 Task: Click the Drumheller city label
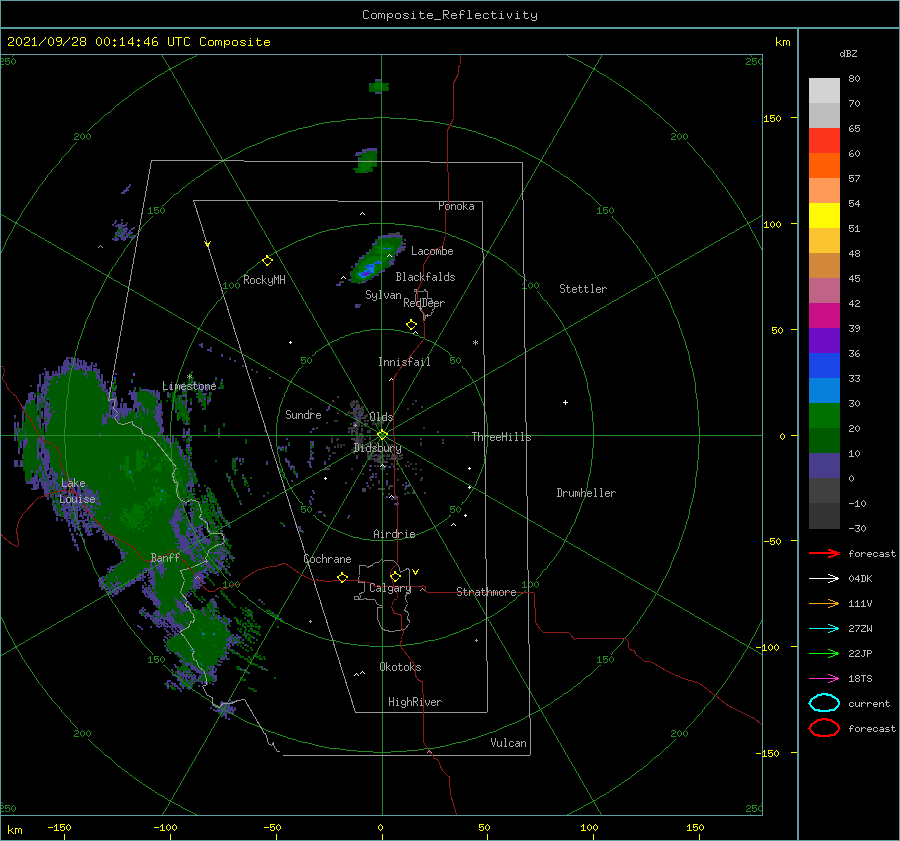[586, 493]
